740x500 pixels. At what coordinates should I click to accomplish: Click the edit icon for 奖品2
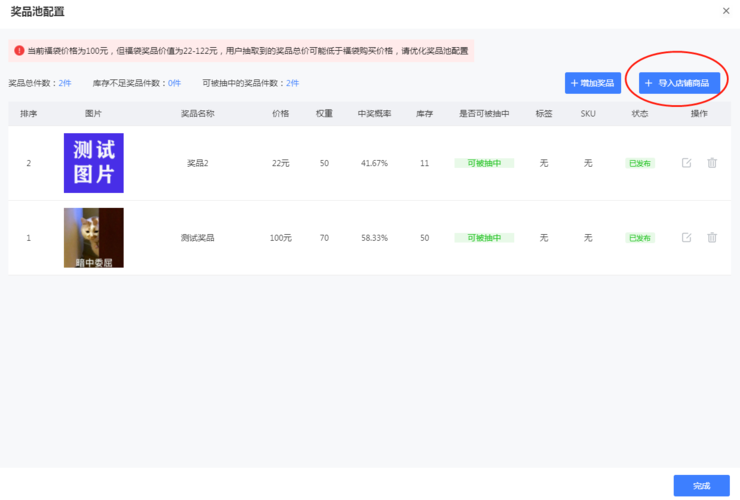(686, 163)
